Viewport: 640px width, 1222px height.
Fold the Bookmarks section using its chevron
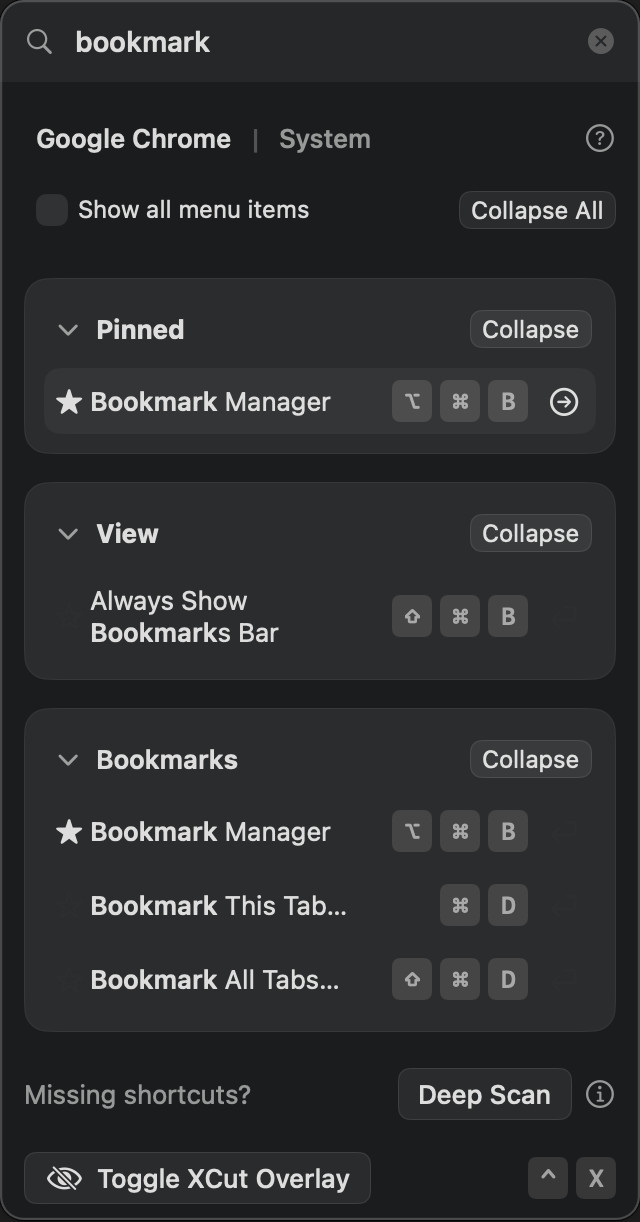pyautogui.click(x=68, y=760)
